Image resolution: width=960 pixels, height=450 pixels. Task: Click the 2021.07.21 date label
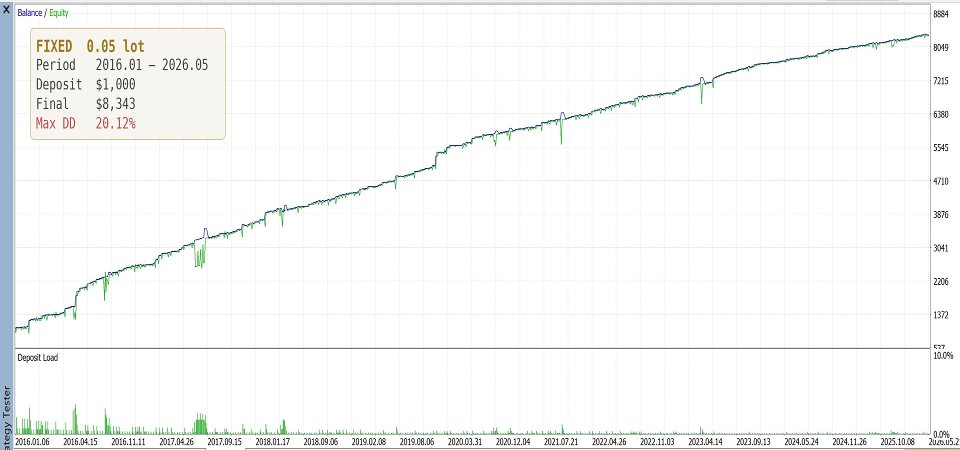561,442
